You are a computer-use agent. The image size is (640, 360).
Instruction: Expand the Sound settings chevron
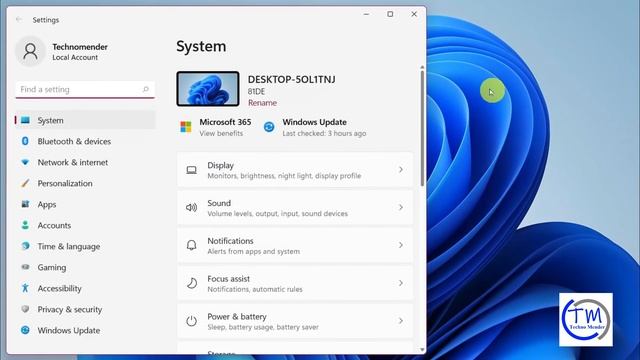coord(400,207)
